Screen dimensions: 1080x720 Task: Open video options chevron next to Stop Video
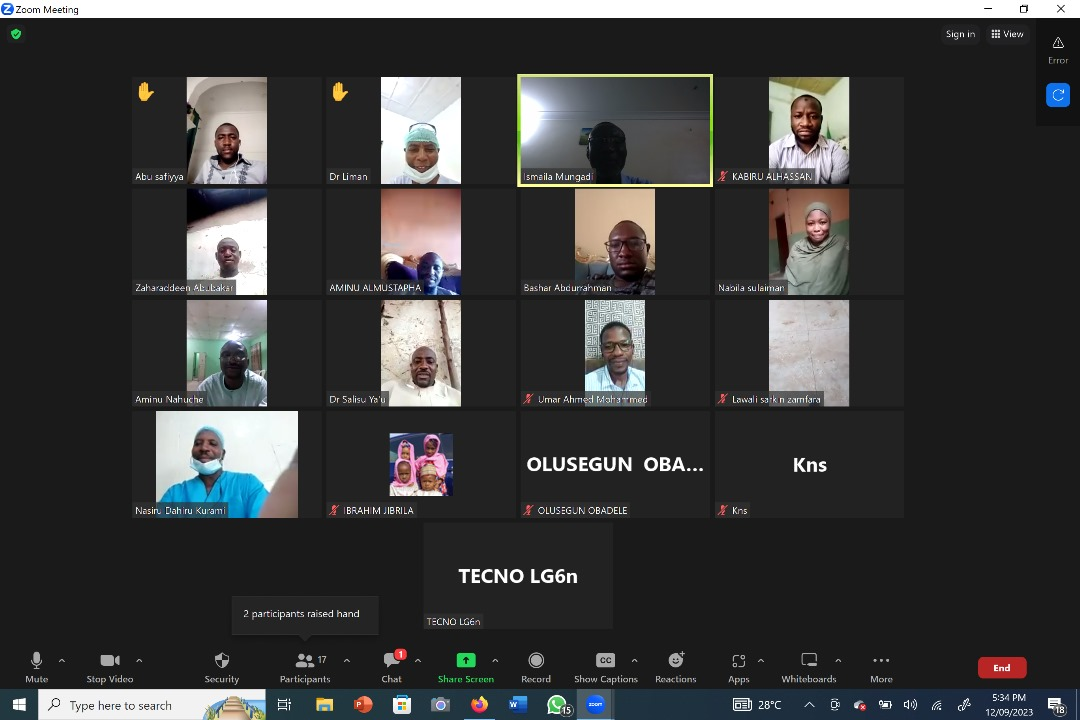point(140,660)
